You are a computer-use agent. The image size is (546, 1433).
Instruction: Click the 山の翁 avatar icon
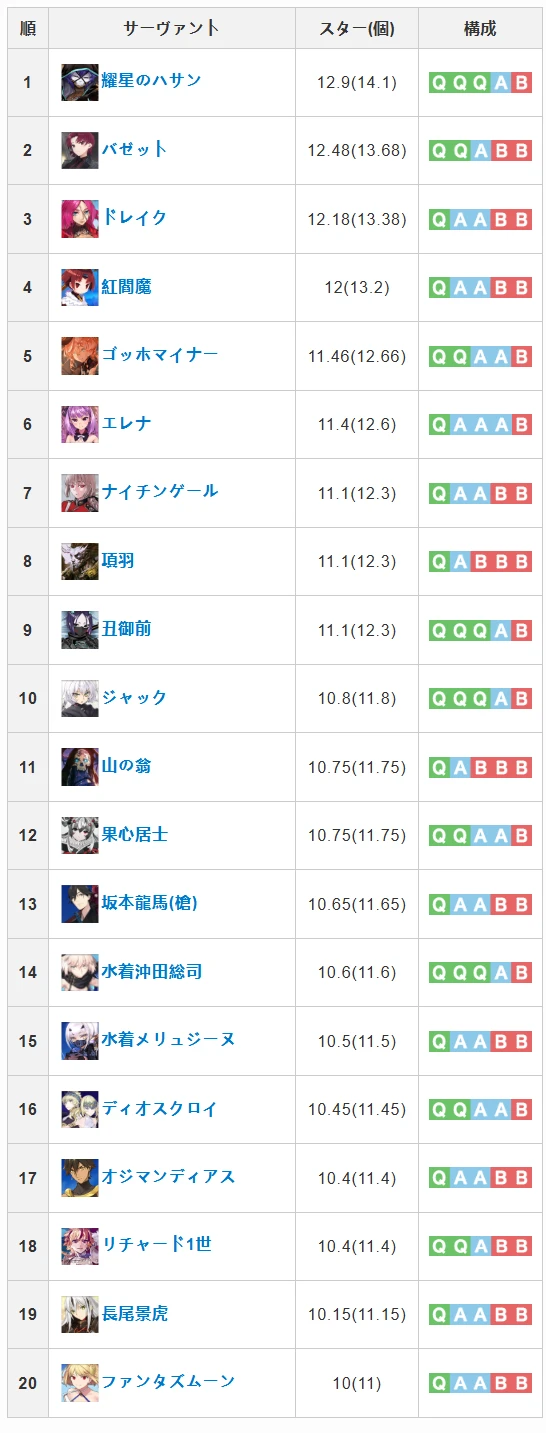[x=80, y=767]
